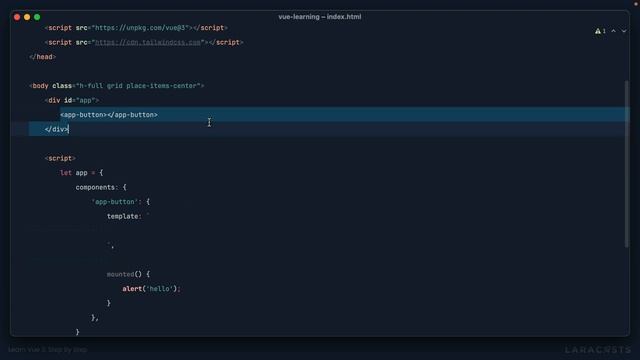Image resolution: width=640 pixels, height=360 pixels.
Task: Click the alert('hello') statement
Action: pyautogui.click(x=151, y=289)
